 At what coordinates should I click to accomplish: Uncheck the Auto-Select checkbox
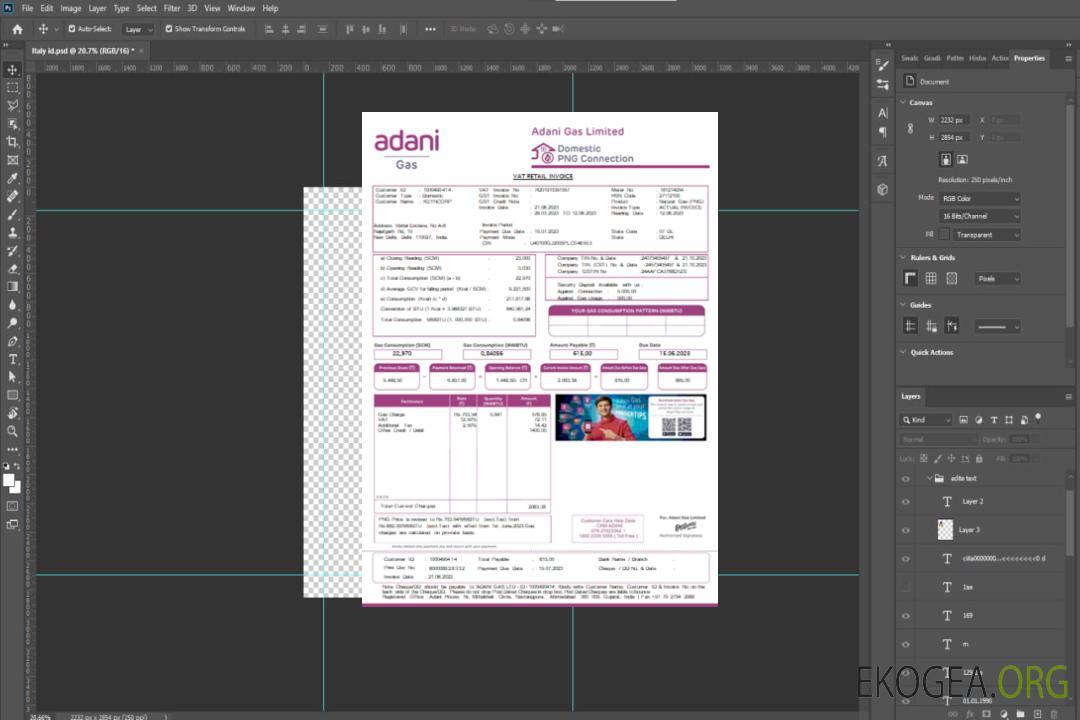pos(71,29)
